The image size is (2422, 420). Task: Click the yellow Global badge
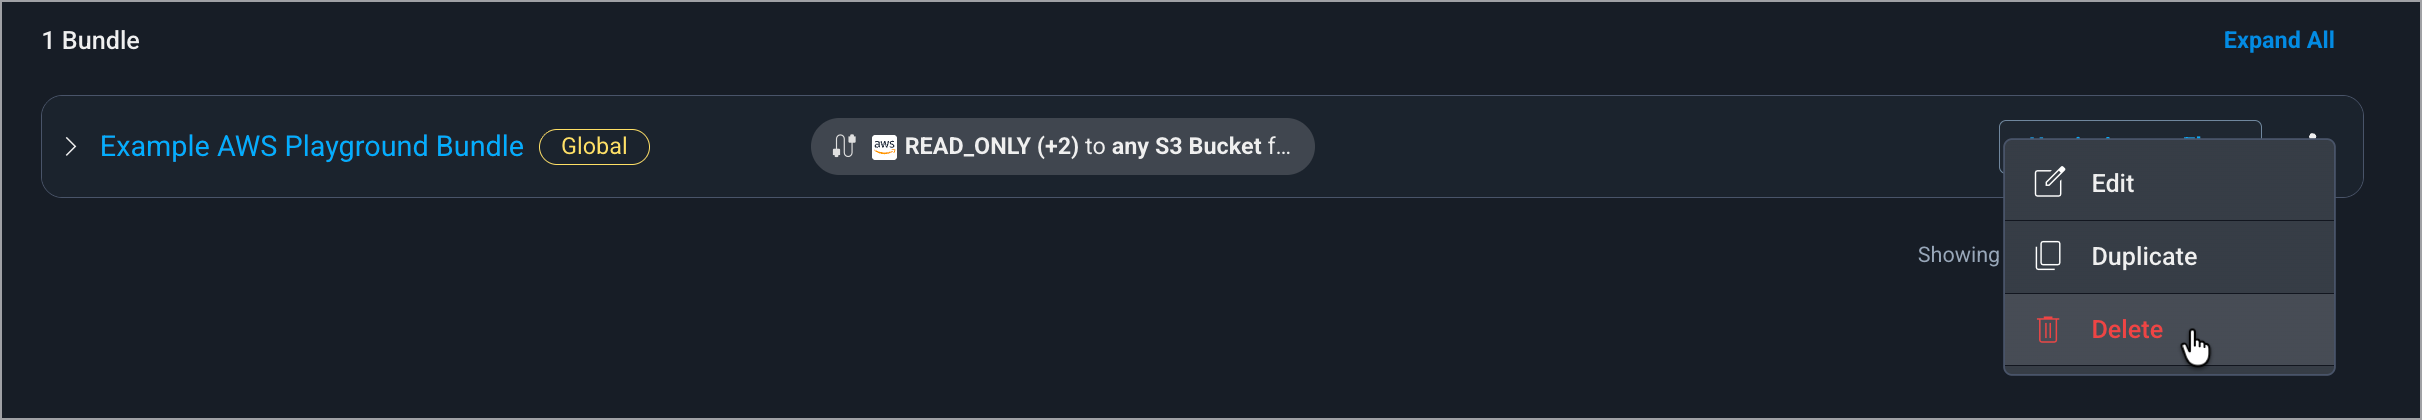pos(594,147)
